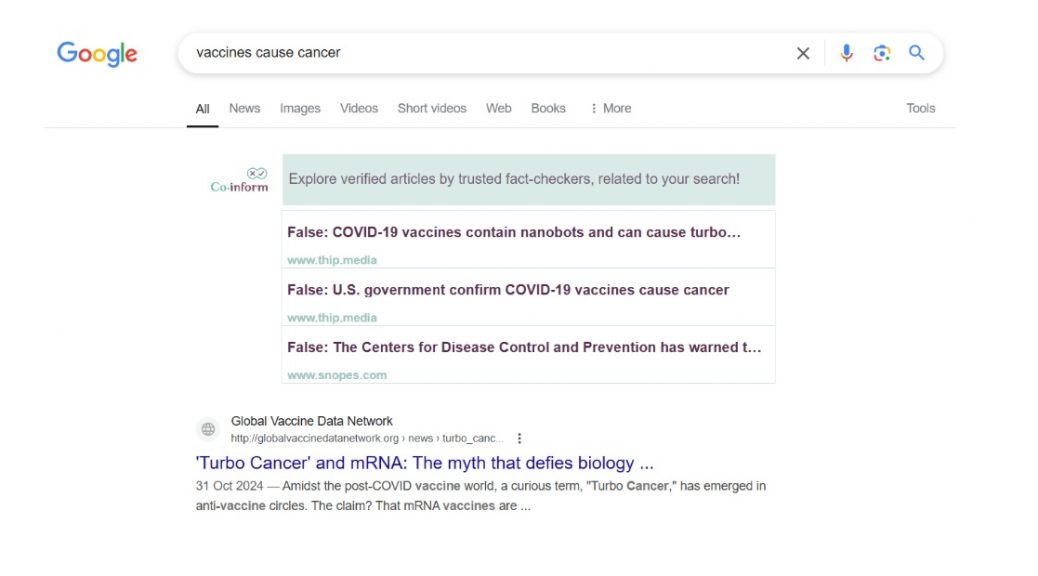Screen dimensions: 1038x576
Task: Click the Co-inform logo
Action: coord(240,180)
